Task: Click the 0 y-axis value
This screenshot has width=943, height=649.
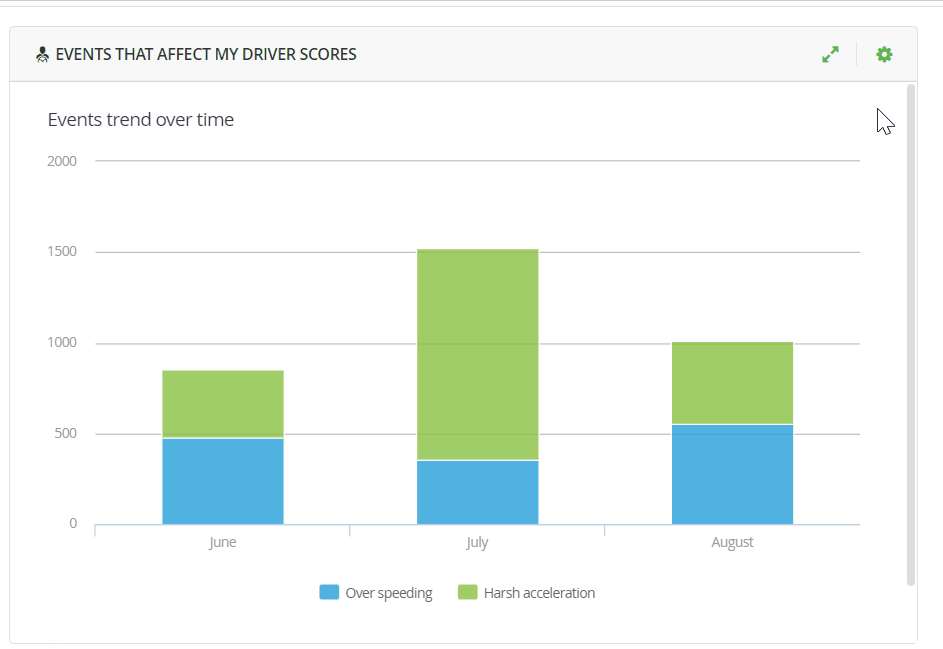Action: pos(73,523)
